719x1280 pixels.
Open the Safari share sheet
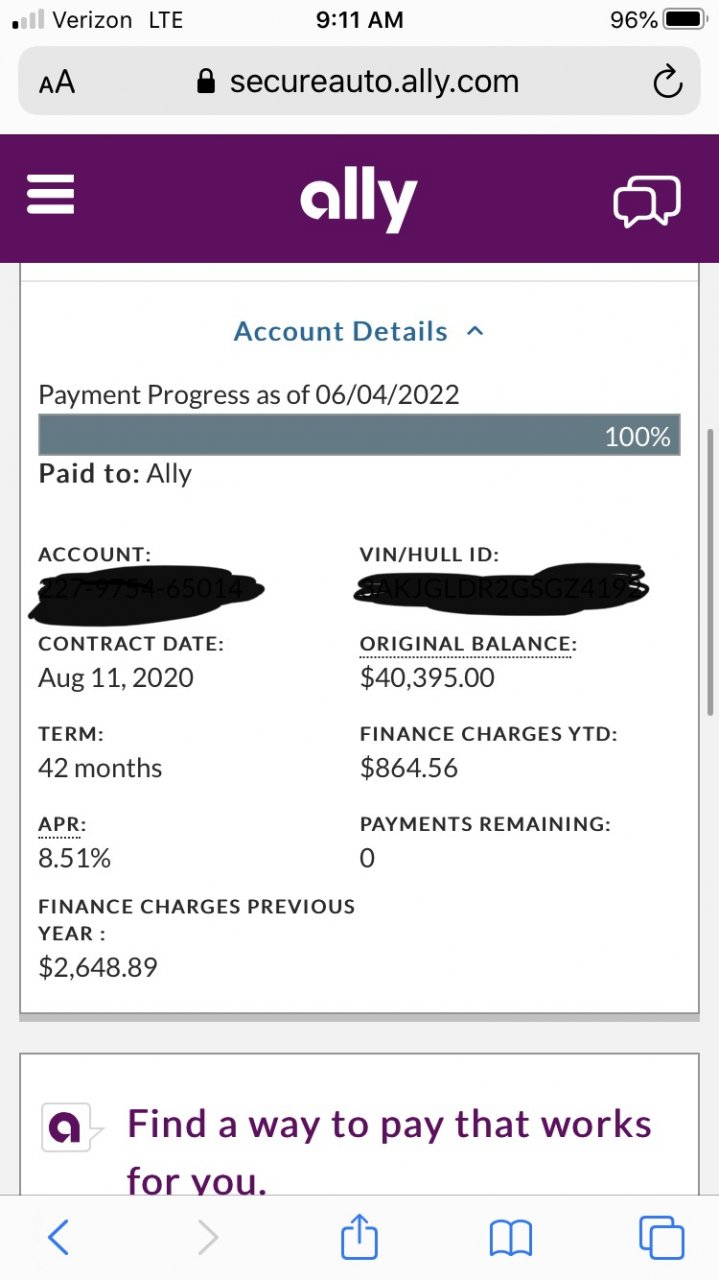click(x=360, y=1238)
